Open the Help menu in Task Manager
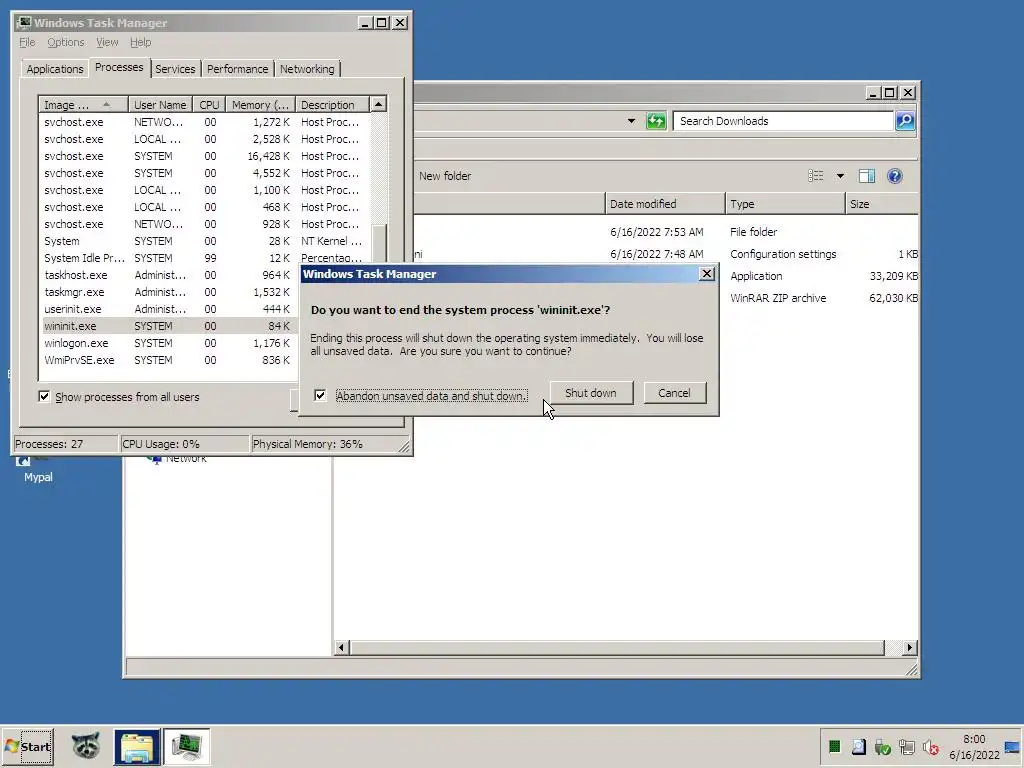Screen dimensions: 1024x768 pyautogui.click(x=140, y=42)
